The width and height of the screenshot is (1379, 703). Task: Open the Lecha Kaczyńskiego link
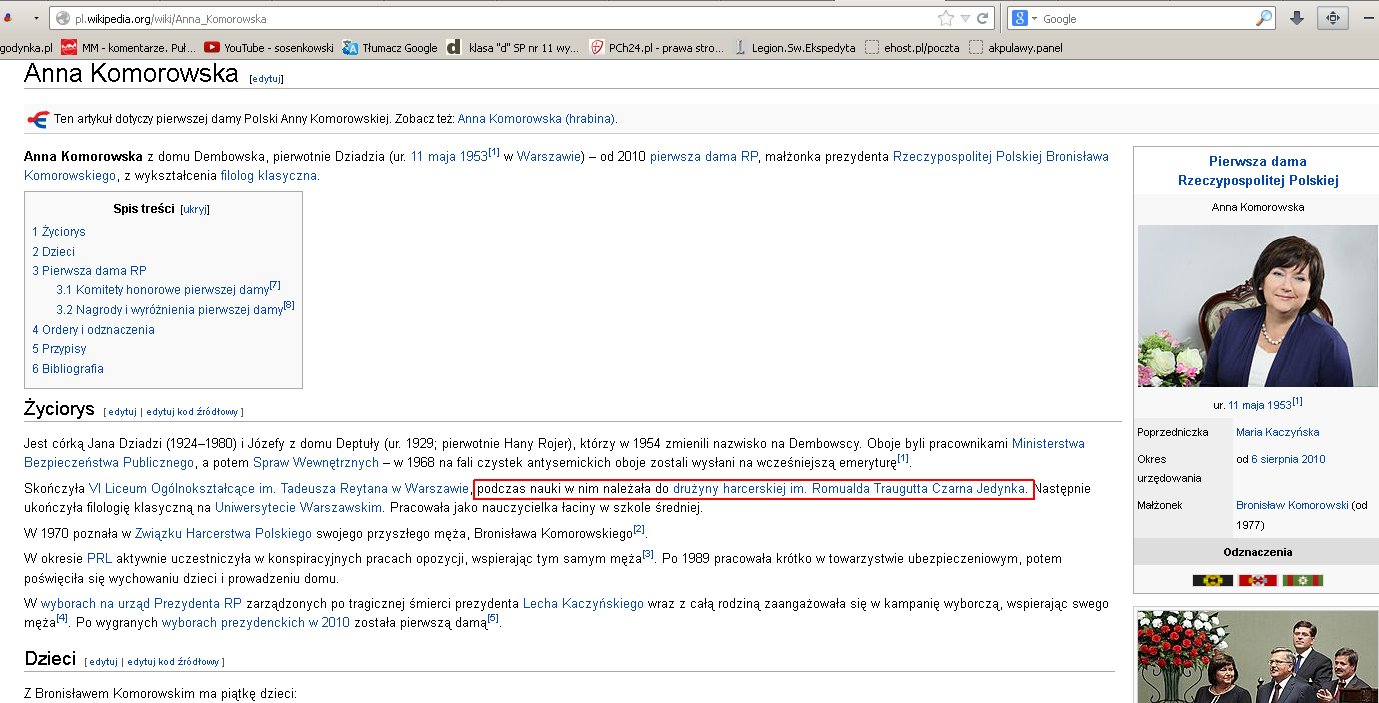(x=585, y=604)
